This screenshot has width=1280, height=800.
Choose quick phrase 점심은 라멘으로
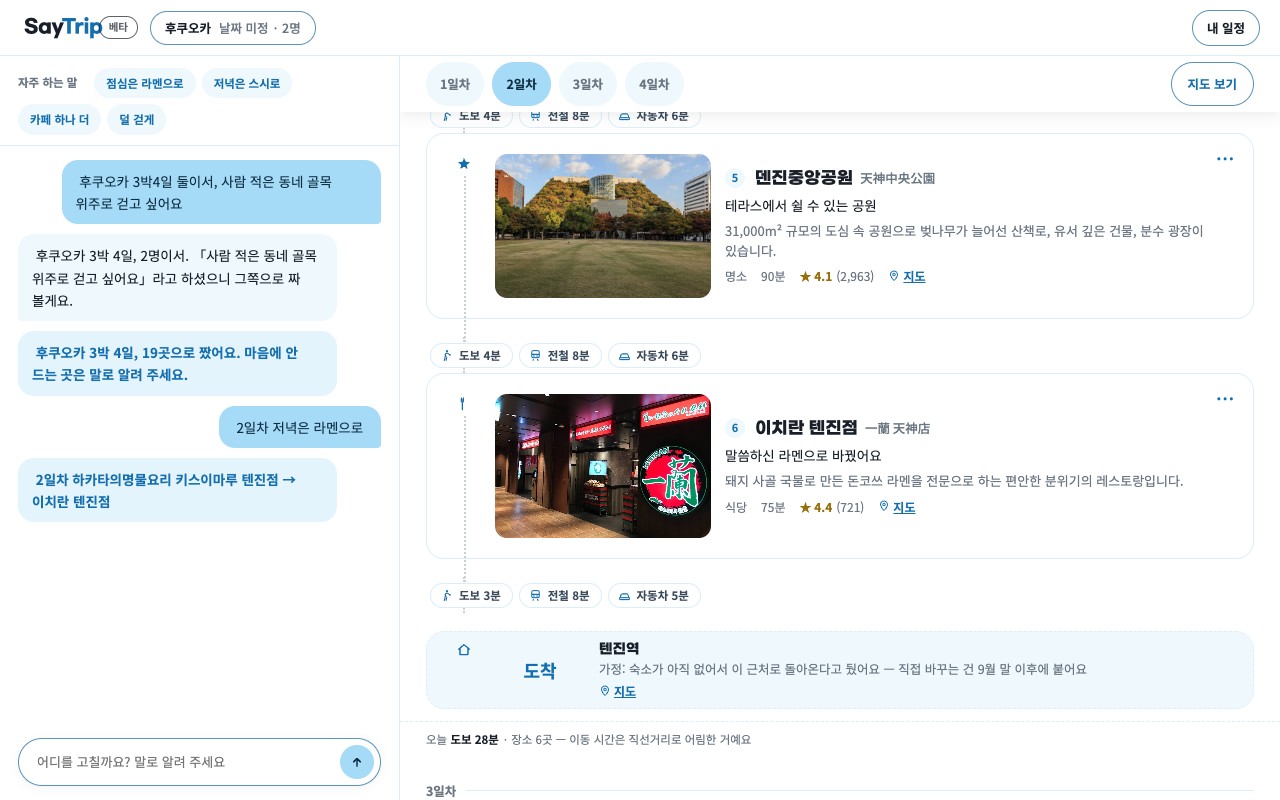click(x=145, y=83)
